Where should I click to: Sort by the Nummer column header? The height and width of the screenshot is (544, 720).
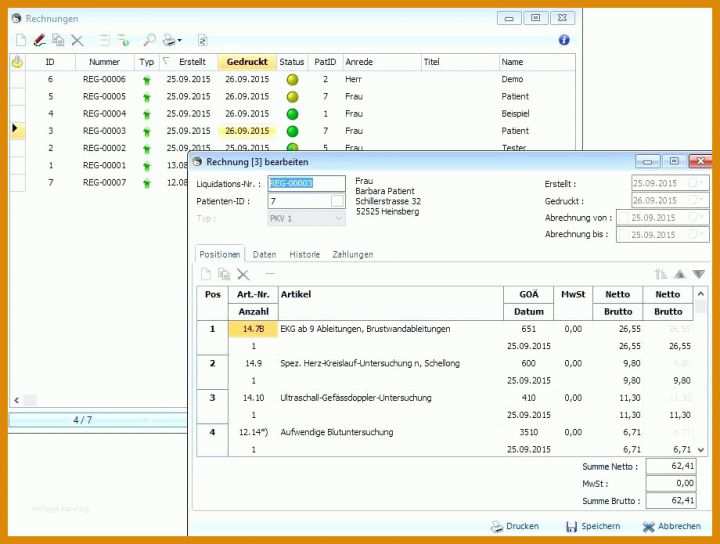[104, 62]
